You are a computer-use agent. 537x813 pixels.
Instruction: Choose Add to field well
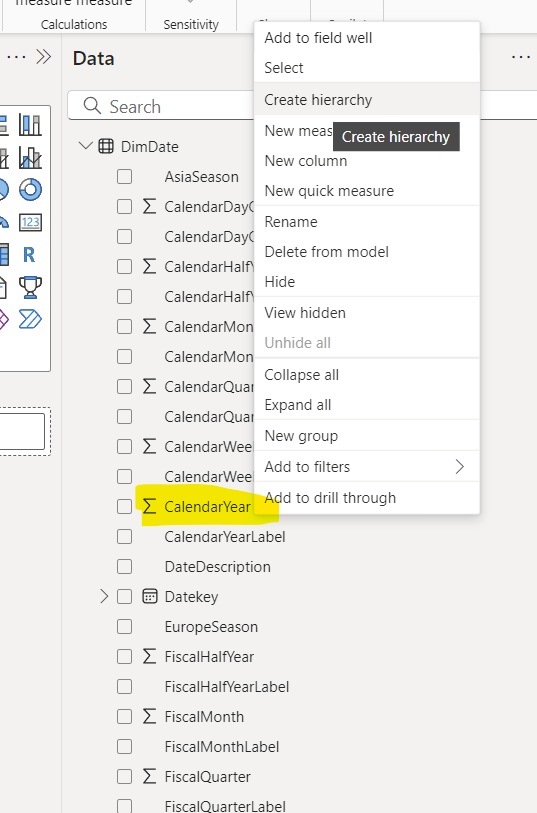pyautogui.click(x=367, y=38)
